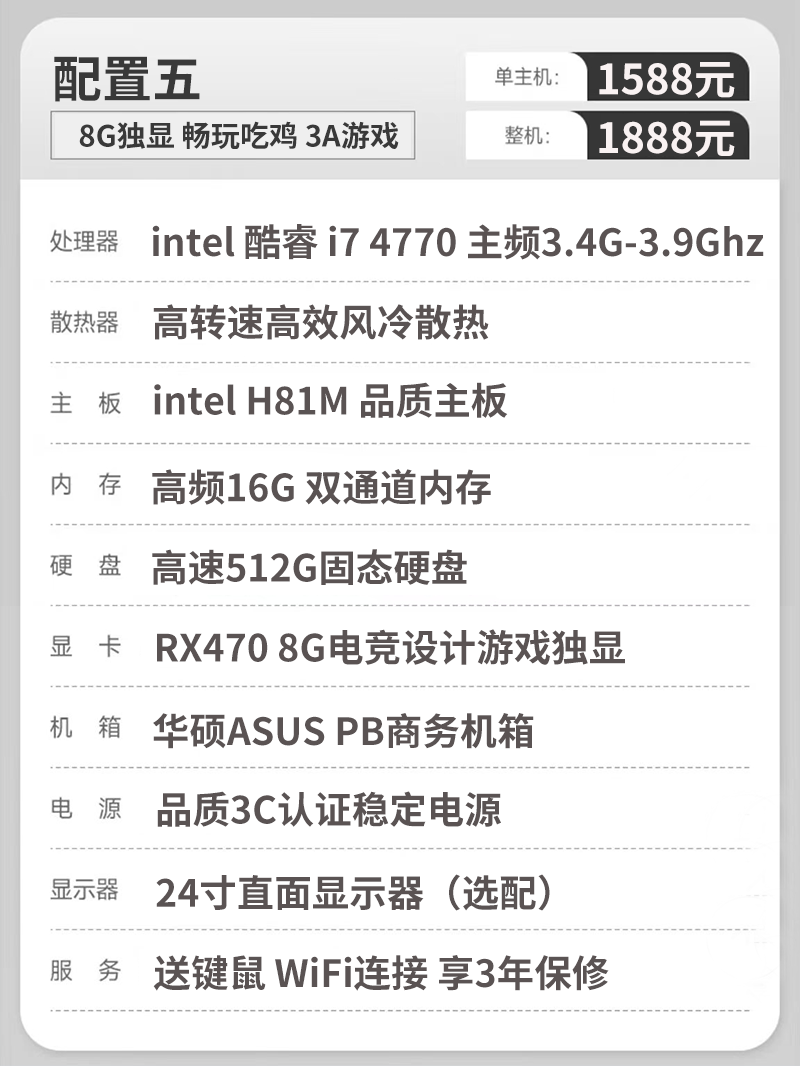Select the 8G独显 畅玩吃鸡 3A游戏 banner
800x1066 pixels.
[x=232, y=135]
